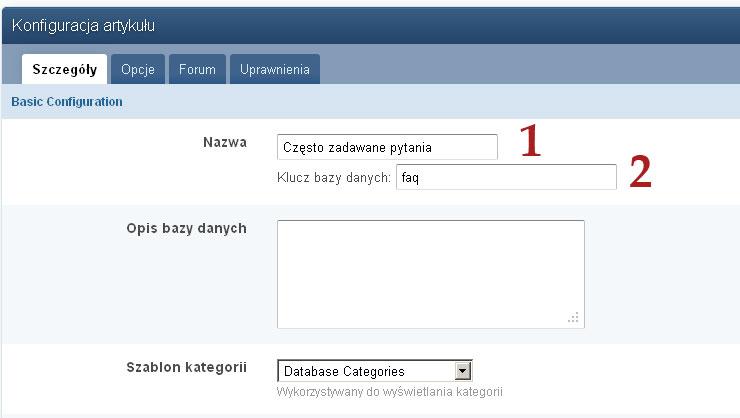The image size is (740, 418).
Task: Go to the Forum tab
Action: [197, 70]
